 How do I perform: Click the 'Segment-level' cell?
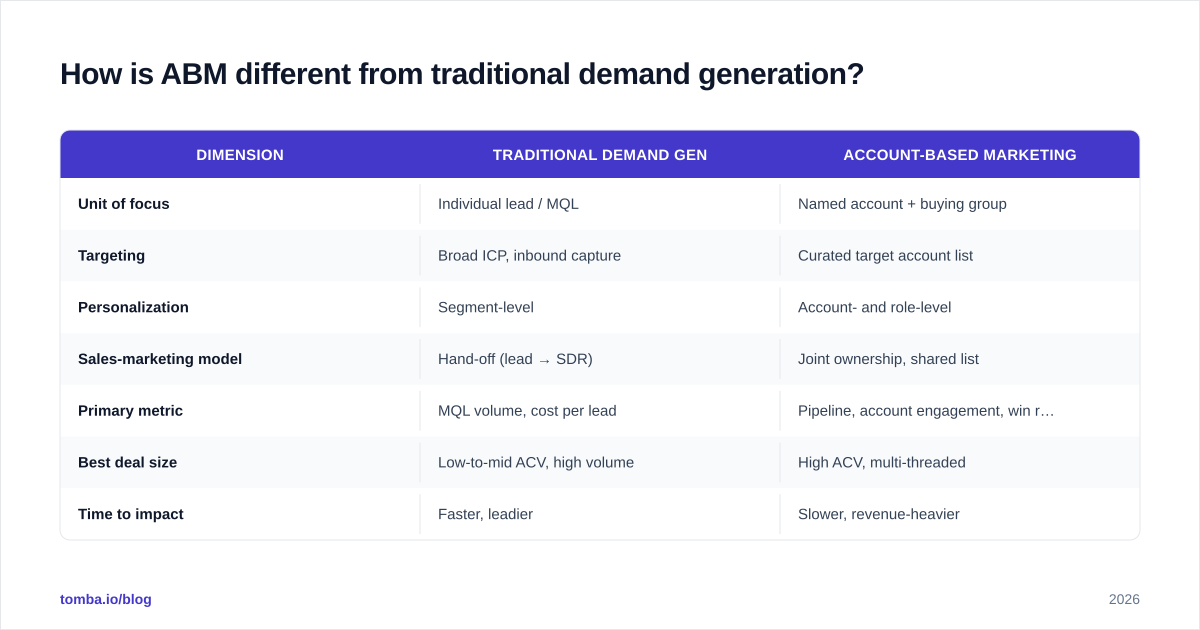[486, 307]
